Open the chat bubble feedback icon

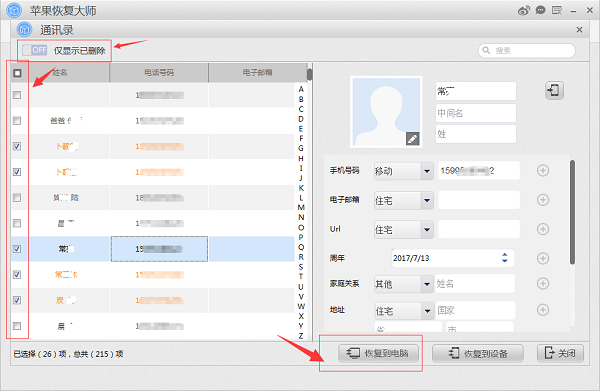(540, 10)
